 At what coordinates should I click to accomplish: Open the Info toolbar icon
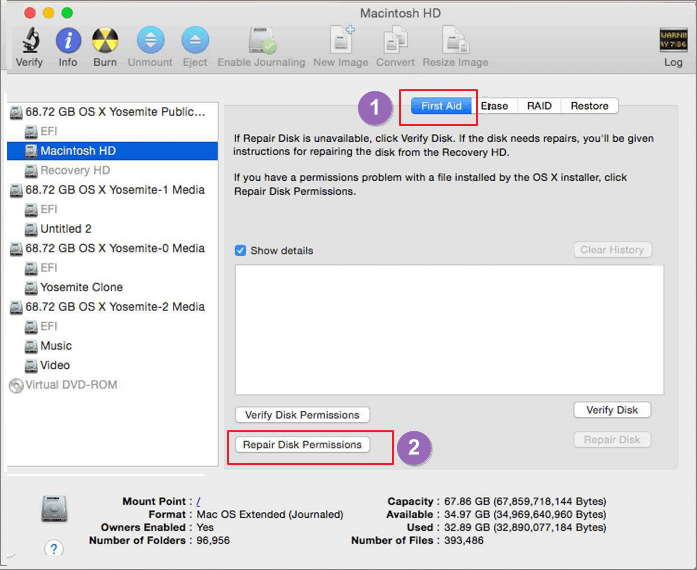(x=68, y=41)
